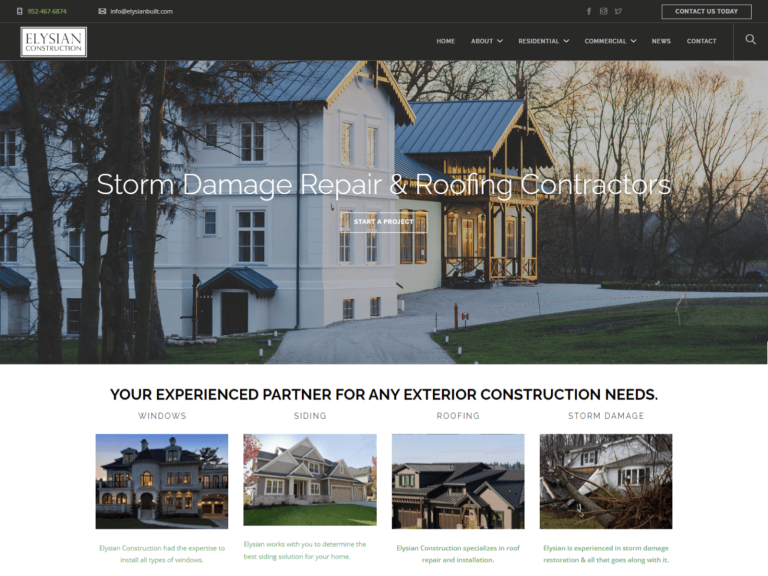Viewport: 768px width, 576px height.
Task: Call phone number 952-467-6874 link
Action: click(x=47, y=11)
